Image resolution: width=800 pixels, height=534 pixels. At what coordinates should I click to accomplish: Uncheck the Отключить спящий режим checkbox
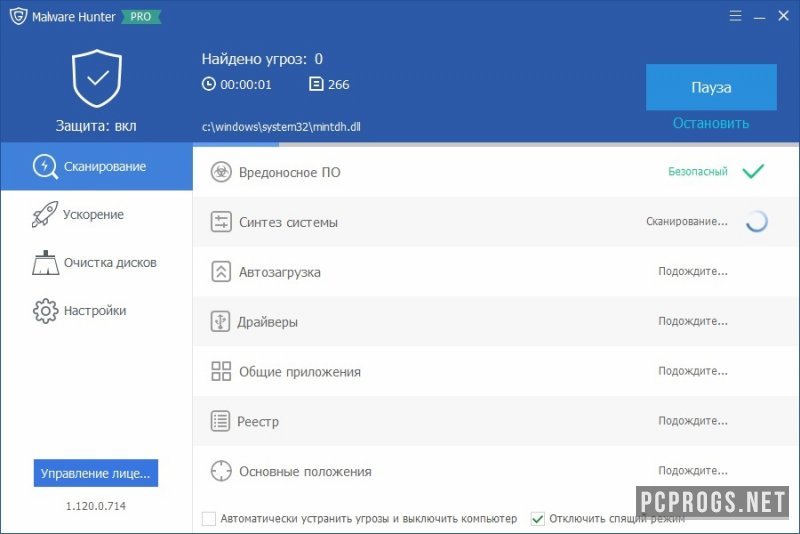click(x=538, y=519)
